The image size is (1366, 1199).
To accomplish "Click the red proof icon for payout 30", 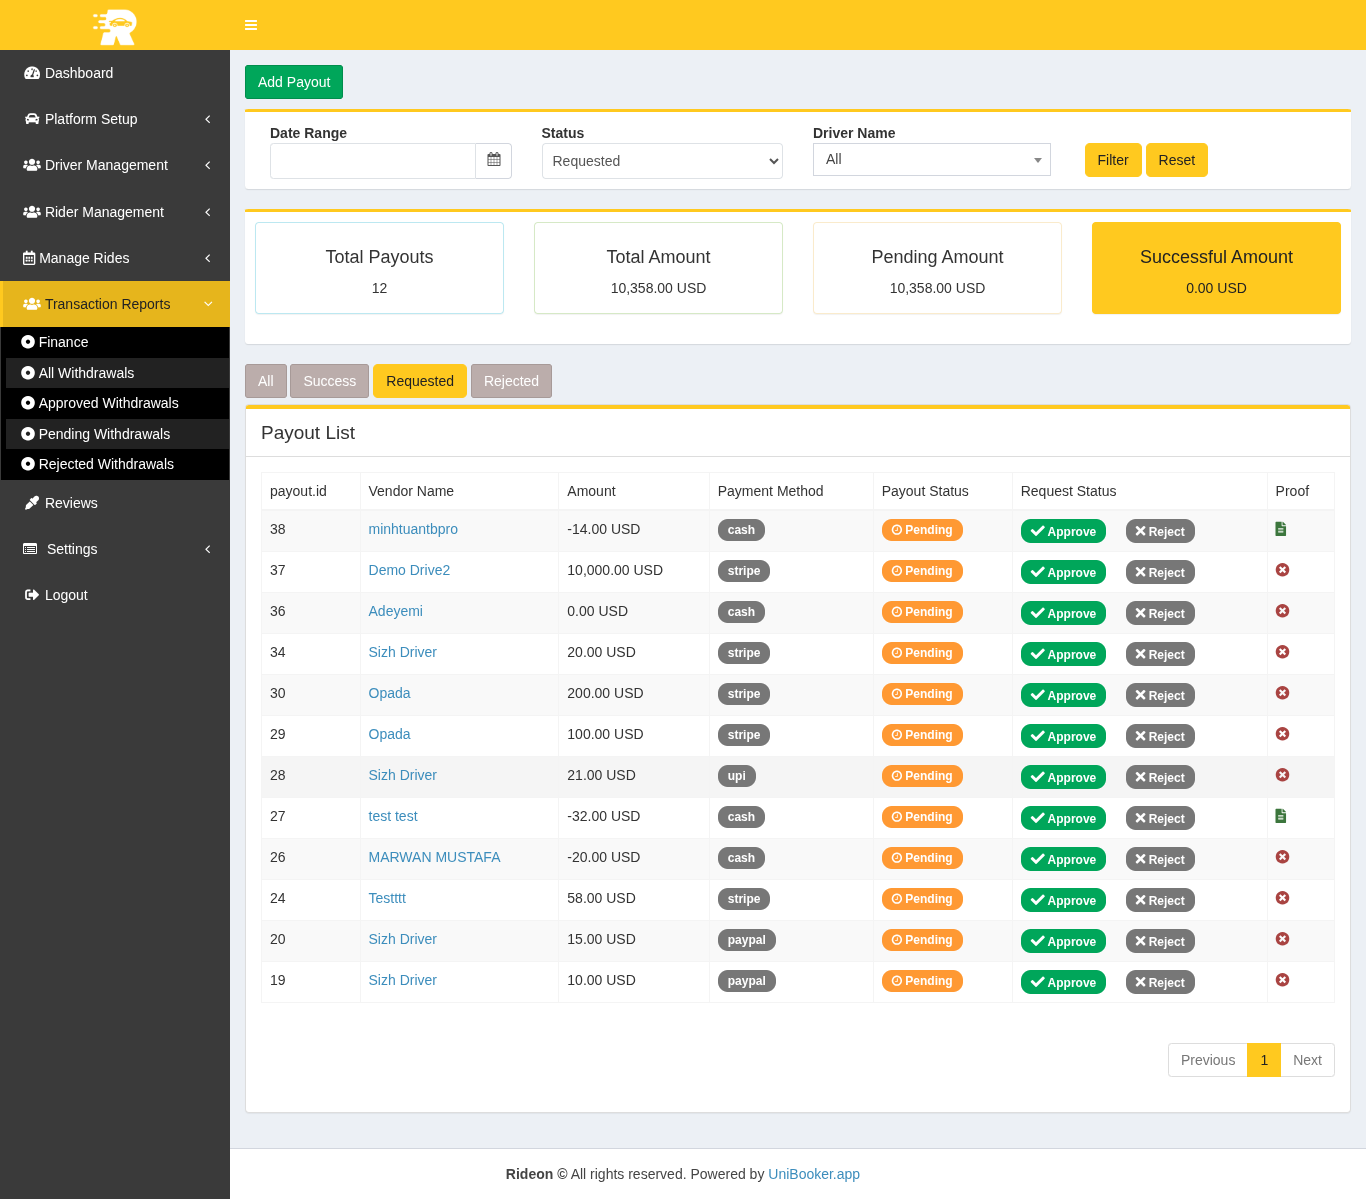I will pyautogui.click(x=1282, y=693).
